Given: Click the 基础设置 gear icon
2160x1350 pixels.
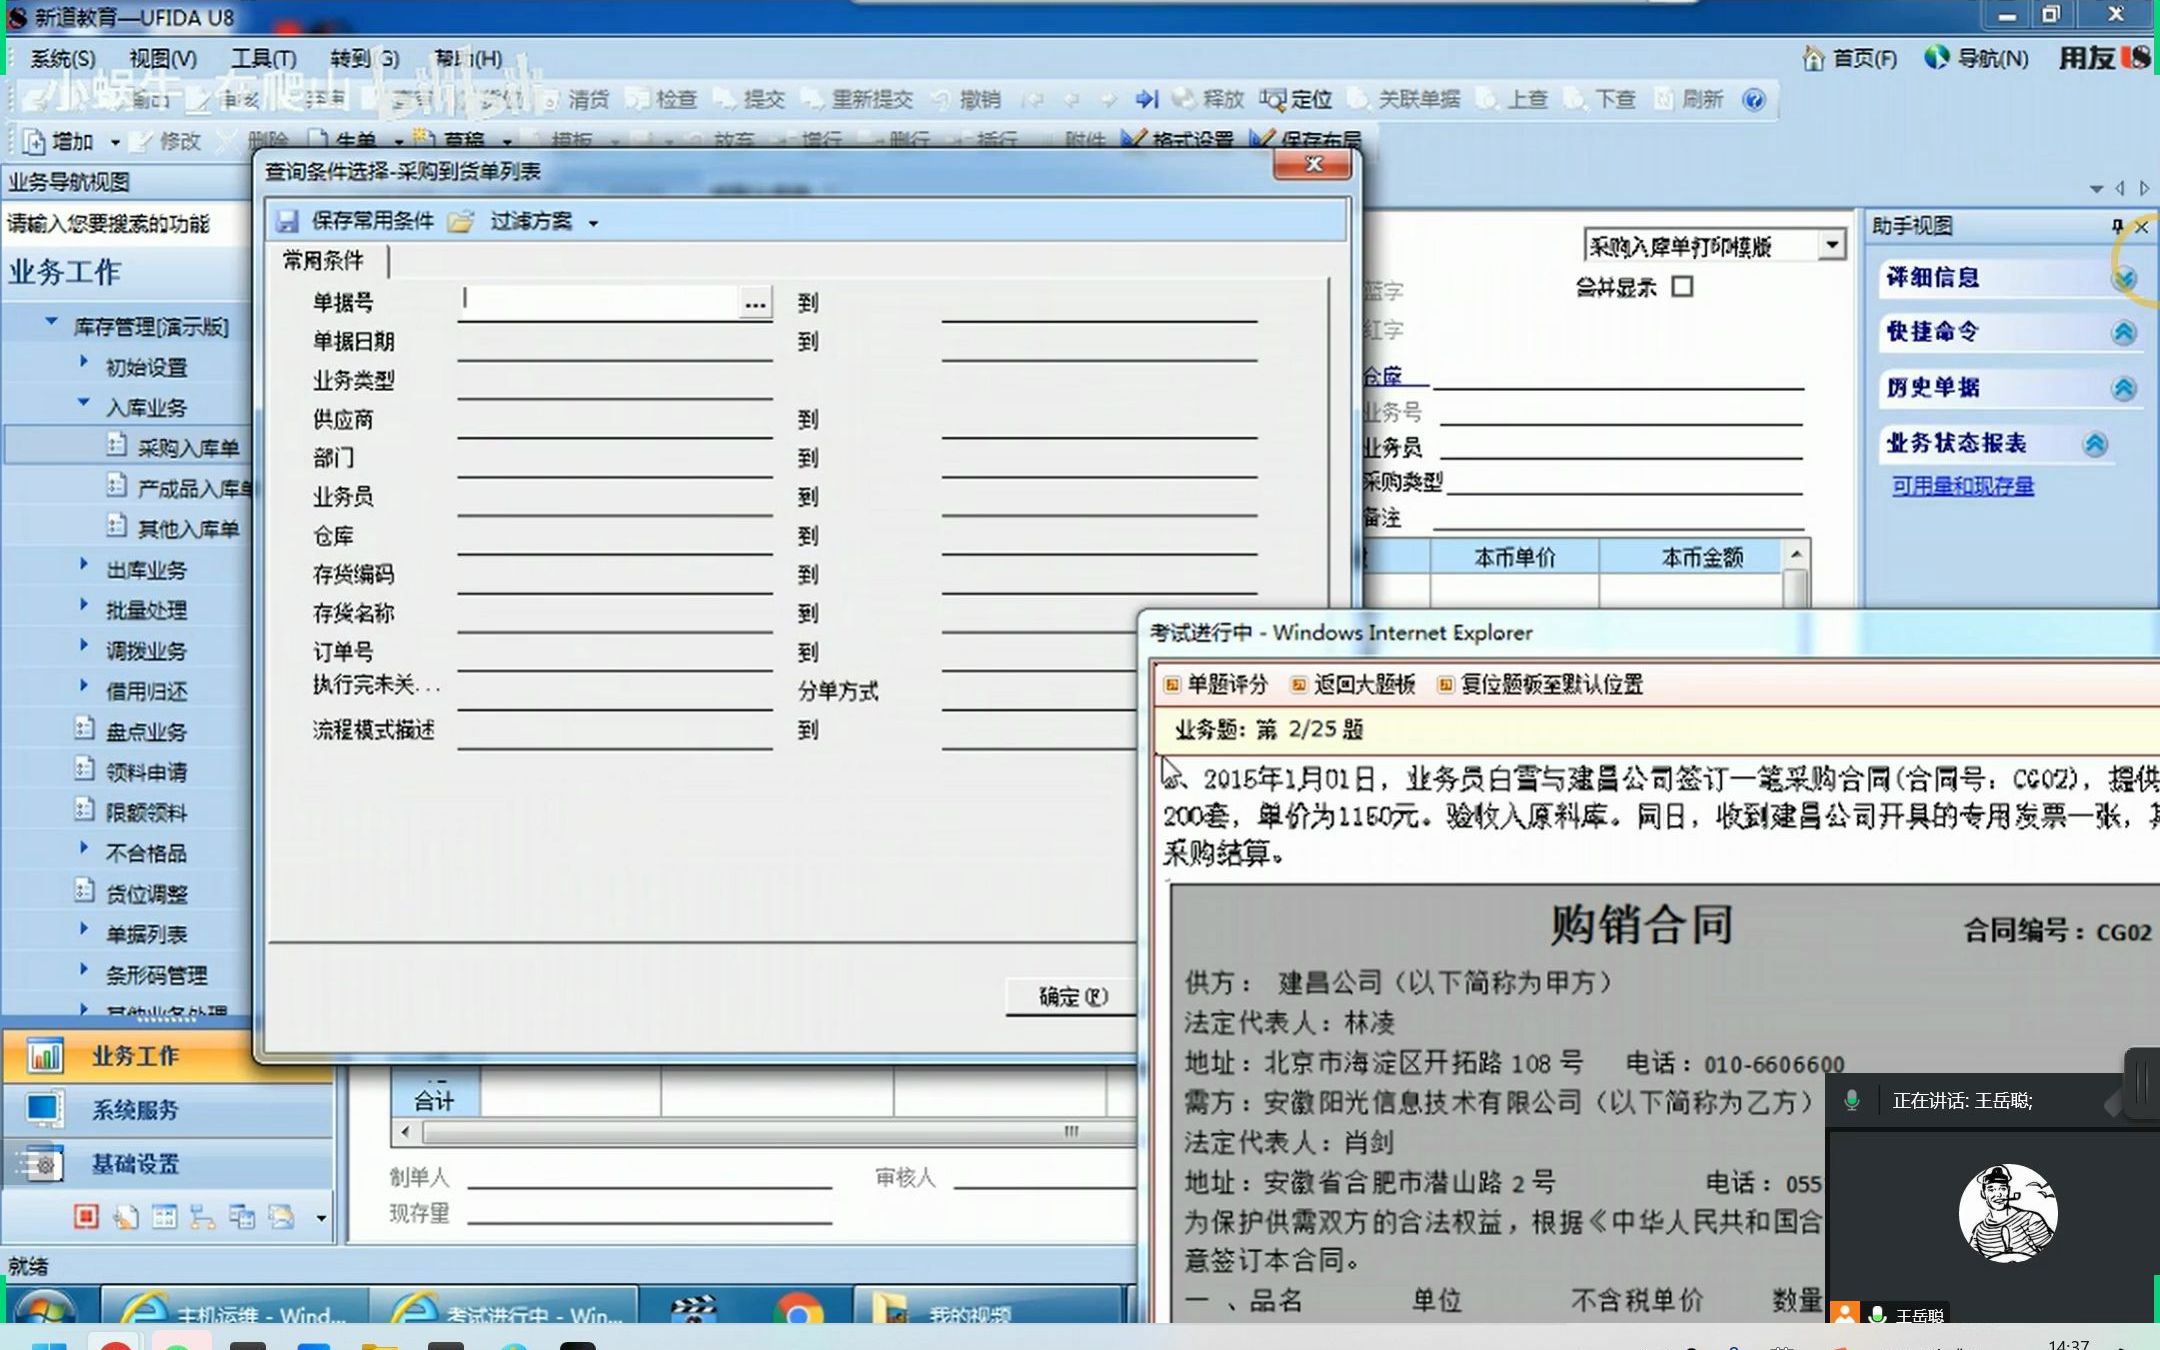Looking at the screenshot, I should [x=44, y=1164].
